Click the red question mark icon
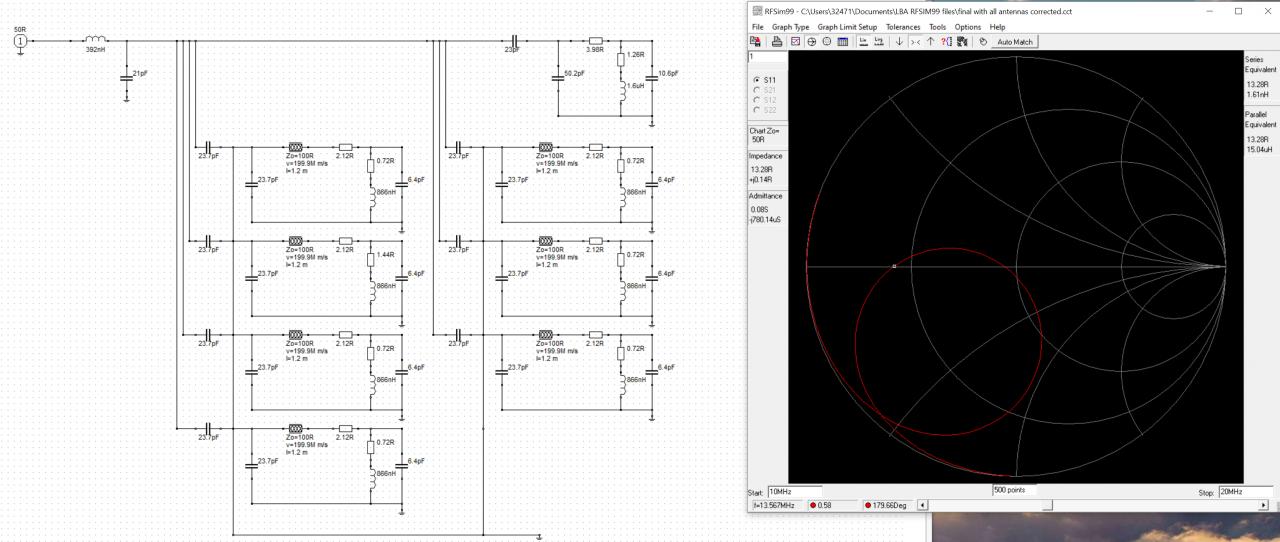This screenshot has height=542, width=1280. click(x=946, y=41)
